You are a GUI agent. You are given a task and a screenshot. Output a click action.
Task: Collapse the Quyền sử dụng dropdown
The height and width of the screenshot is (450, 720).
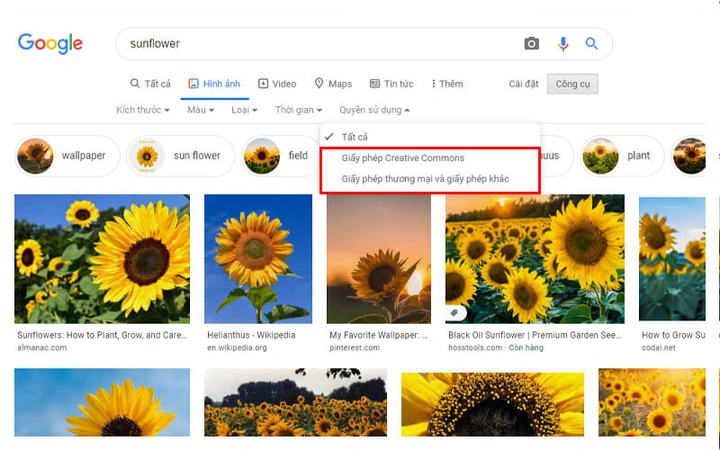[x=375, y=110]
